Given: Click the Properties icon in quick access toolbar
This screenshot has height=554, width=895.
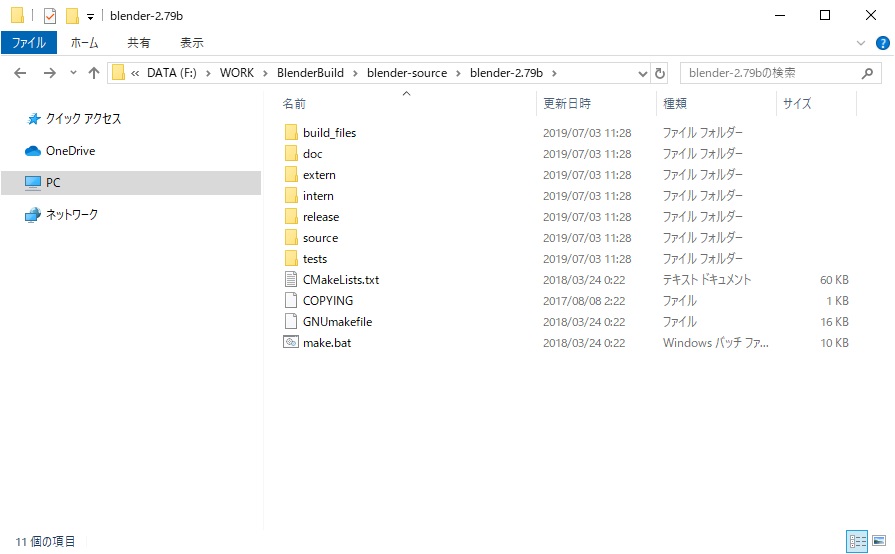Looking at the screenshot, I should [x=50, y=15].
